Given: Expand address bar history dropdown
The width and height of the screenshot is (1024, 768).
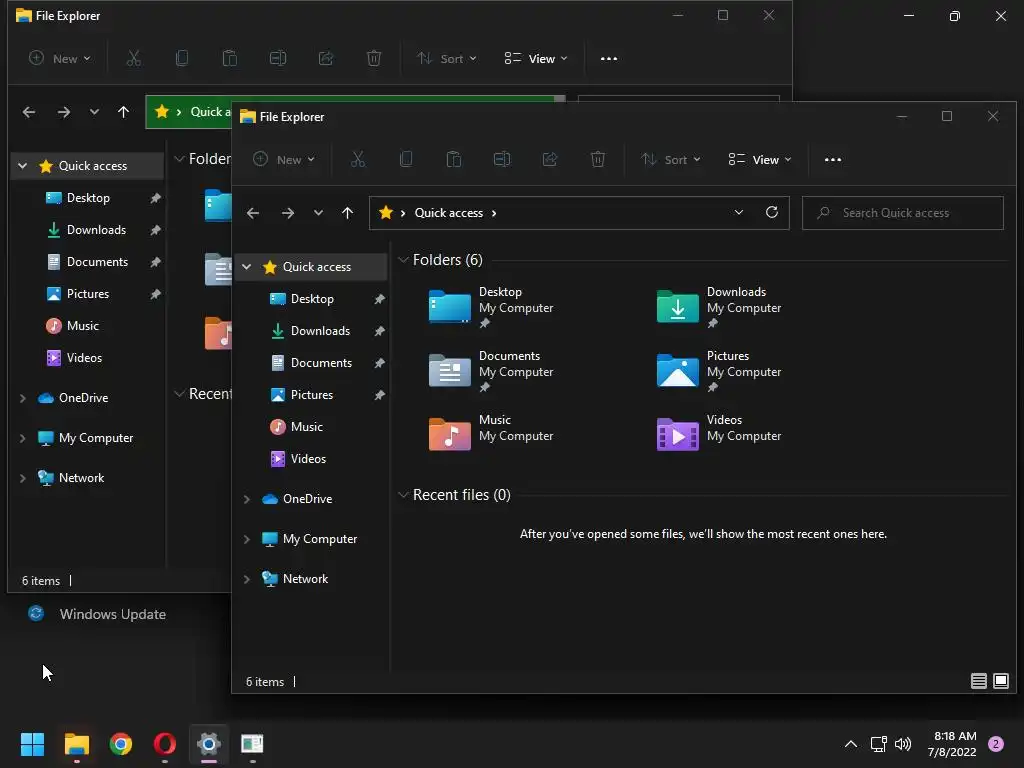Looking at the screenshot, I should 739,212.
